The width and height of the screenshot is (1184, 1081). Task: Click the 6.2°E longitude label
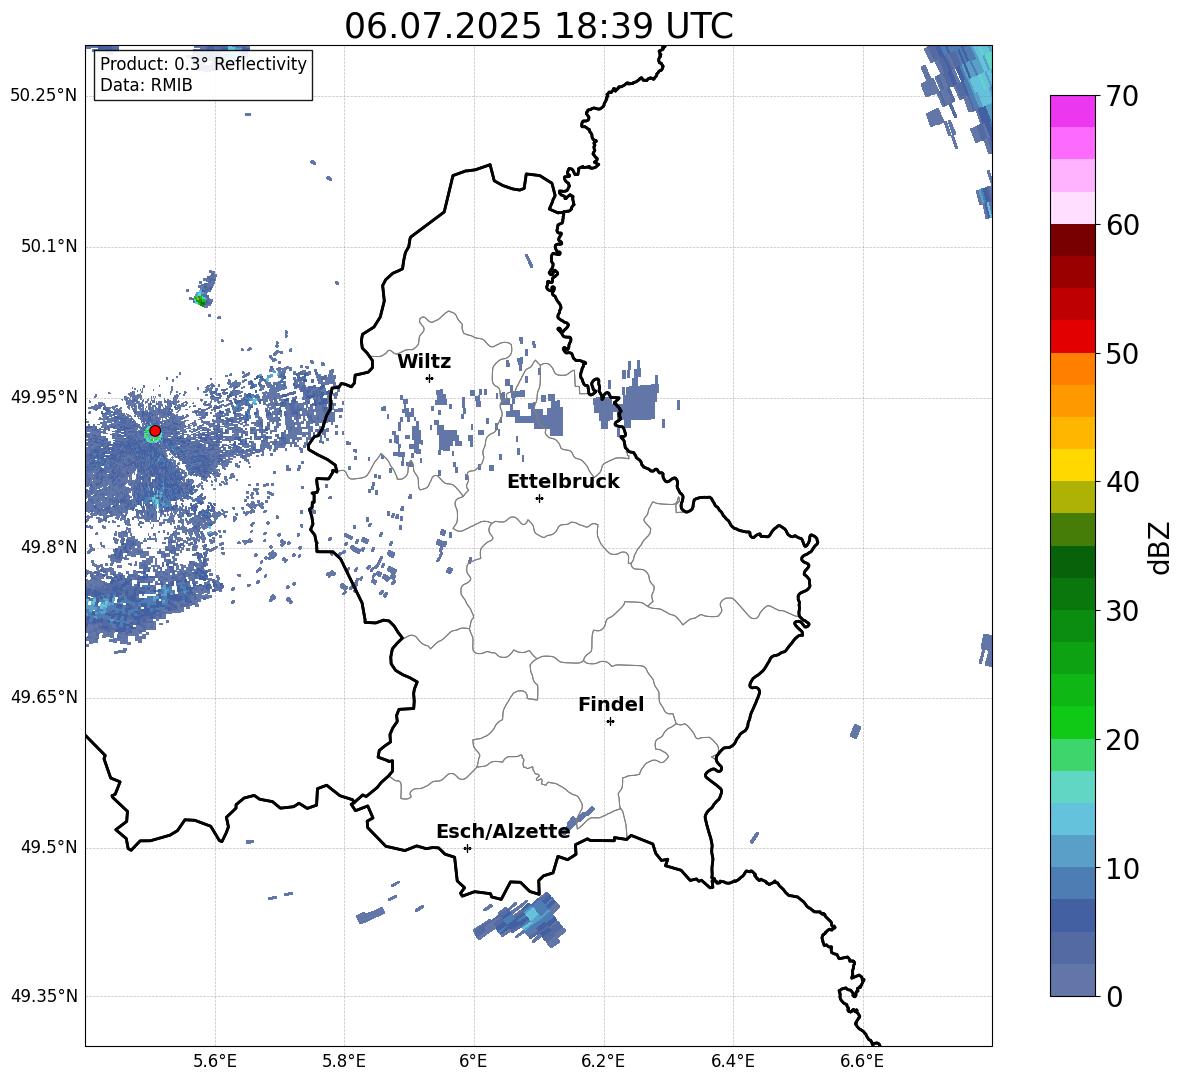tap(603, 1061)
